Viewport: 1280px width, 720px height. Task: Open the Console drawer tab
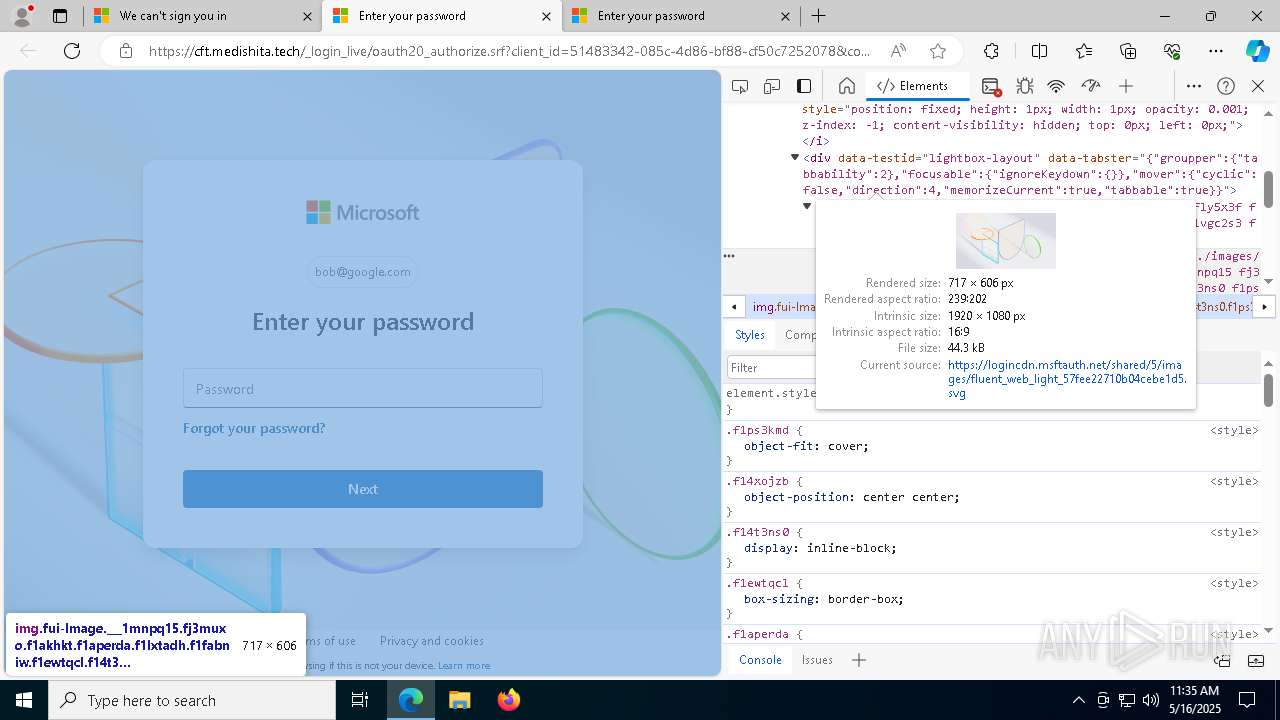pos(760,660)
